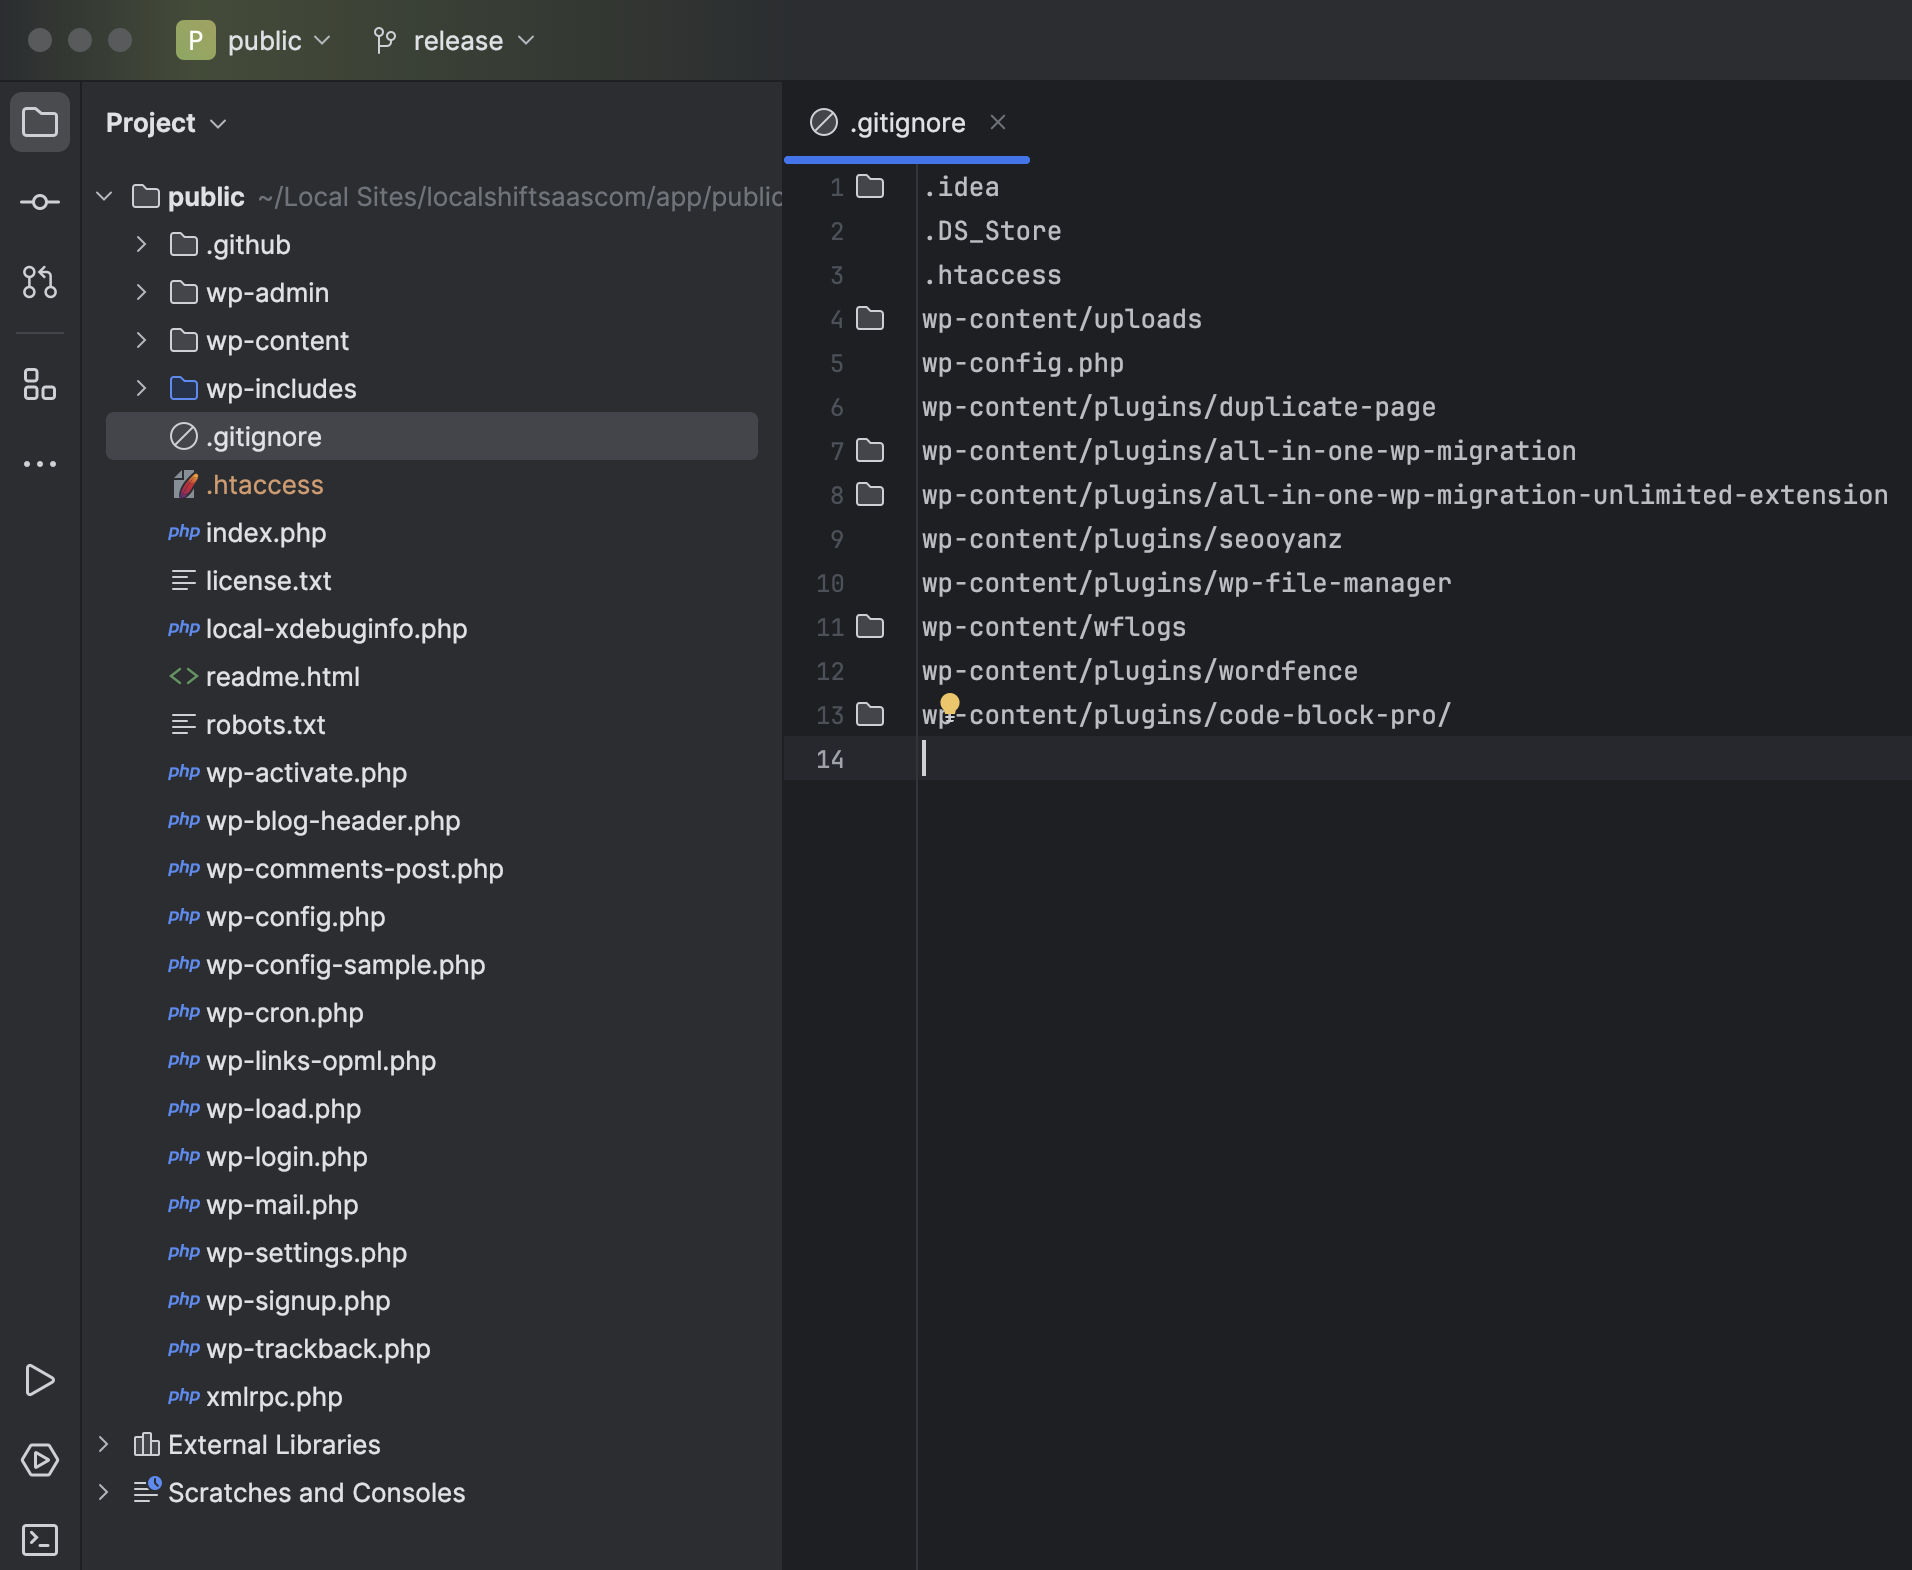1912x1570 pixels.
Task: Open the Pull Requests tool window
Action: point(40,283)
